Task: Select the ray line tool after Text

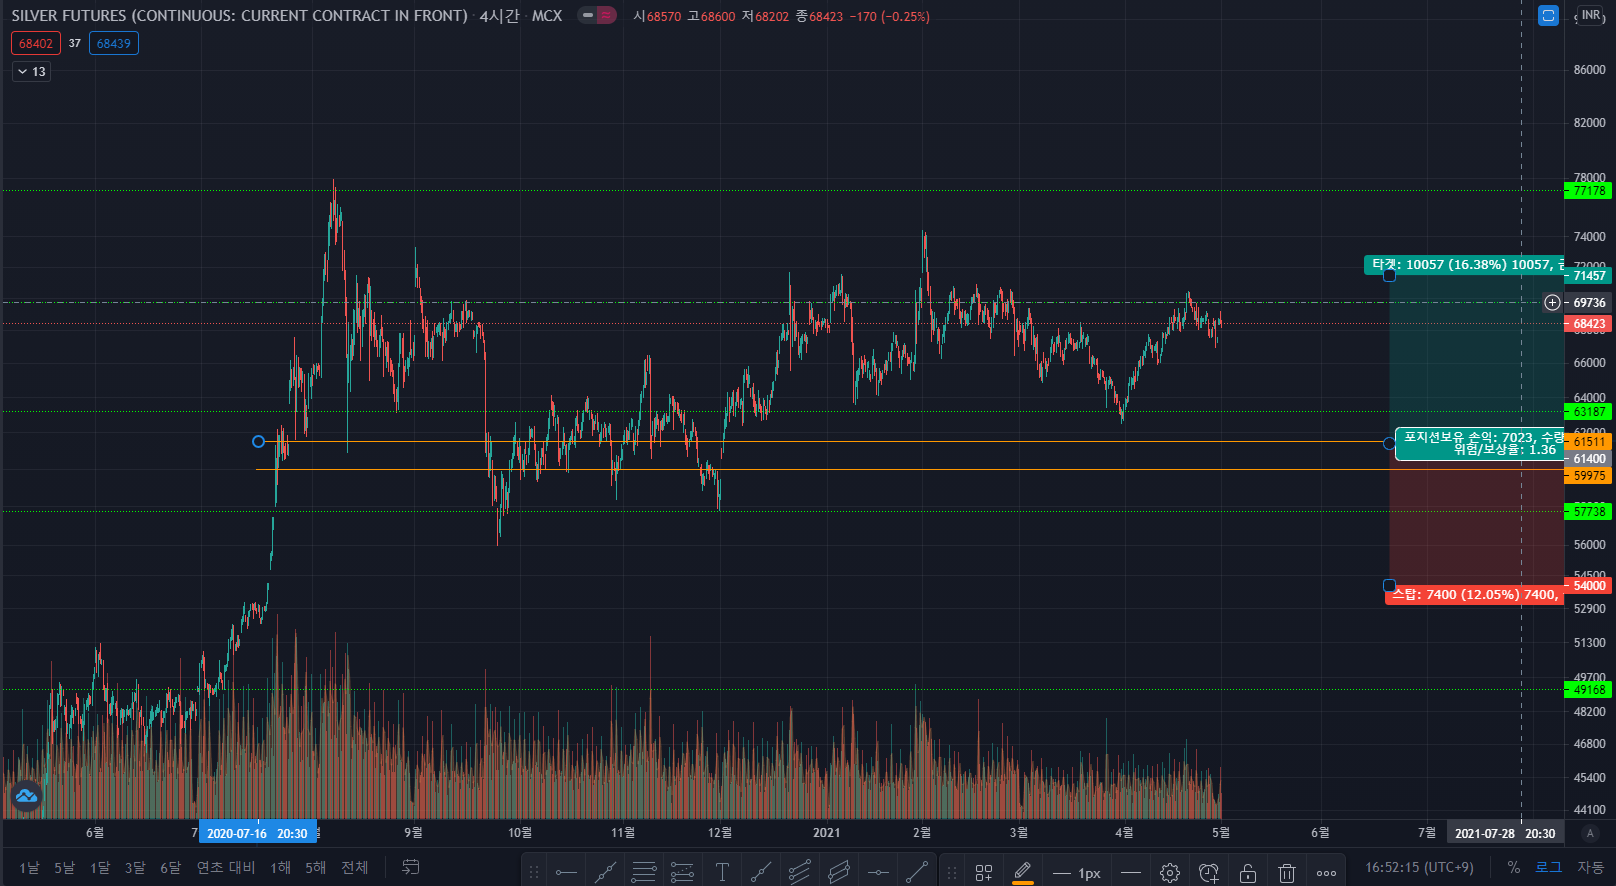Action: click(761, 872)
